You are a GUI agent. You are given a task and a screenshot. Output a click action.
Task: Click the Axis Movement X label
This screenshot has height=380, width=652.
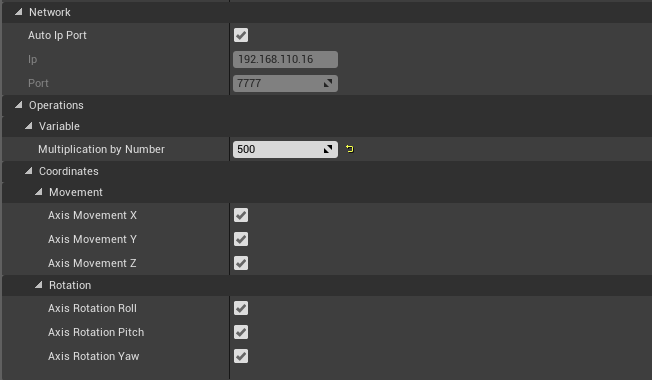pyautogui.click(x=92, y=215)
